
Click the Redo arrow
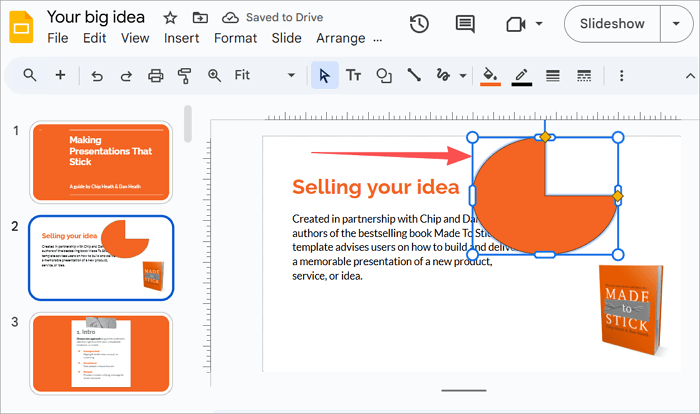click(x=126, y=76)
